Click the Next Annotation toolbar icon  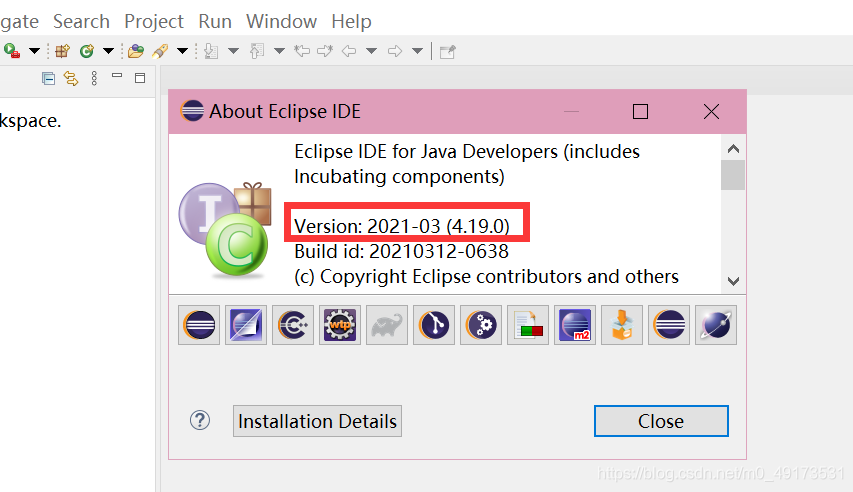[211, 51]
